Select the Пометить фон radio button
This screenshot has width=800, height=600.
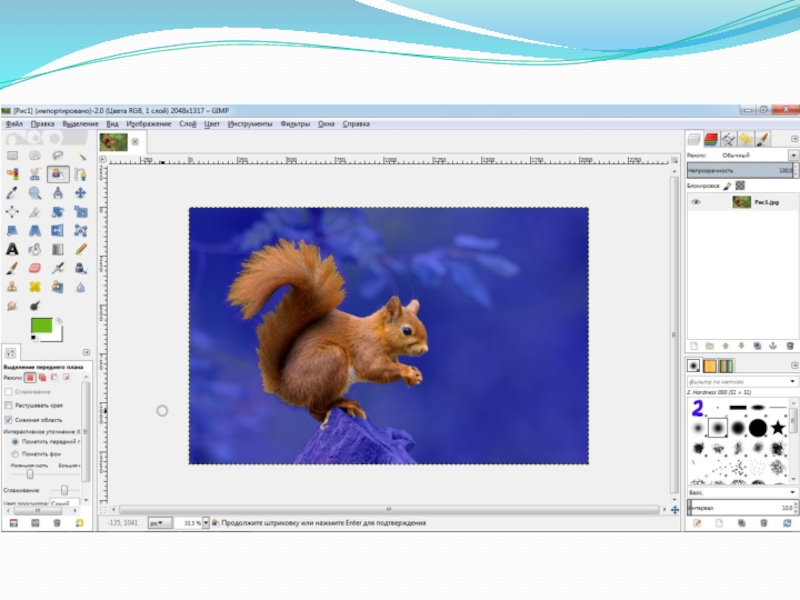(x=14, y=454)
